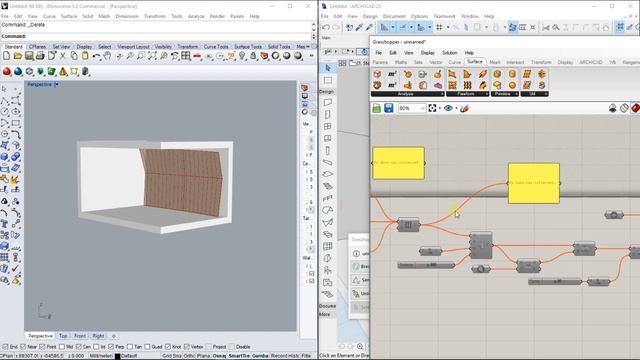Toggle Gumball in Rhino status bar
The width and height of the screenshot is (640, 360).
click(x=260, y=356)
